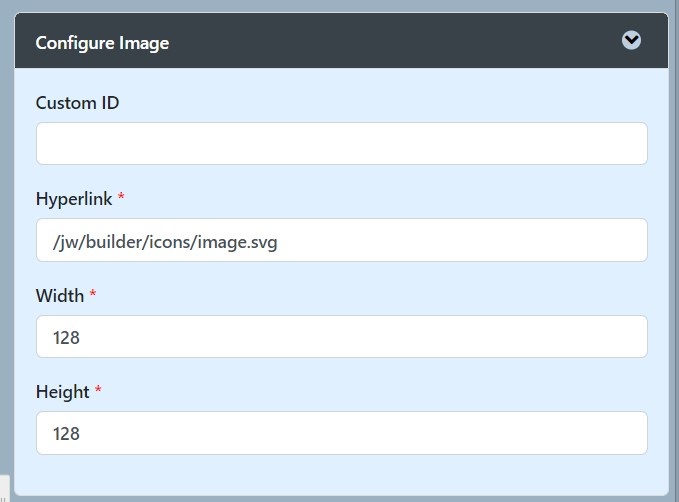The height and width of the screenshot is (502, 679).
Task: Click the Width input field
Action: 342,337
